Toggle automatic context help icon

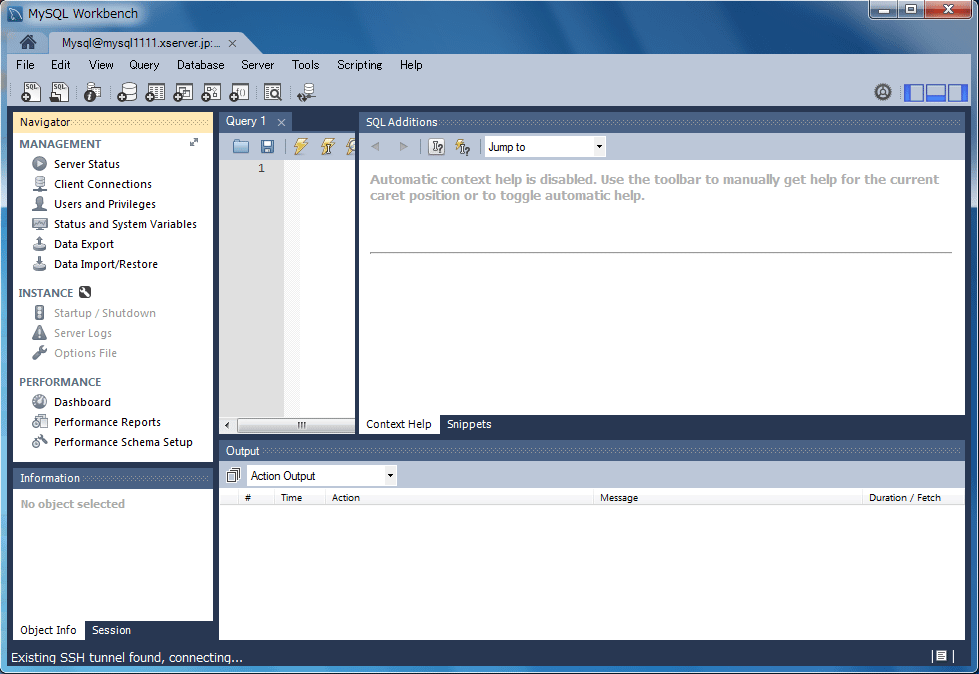tap(463, 147)
